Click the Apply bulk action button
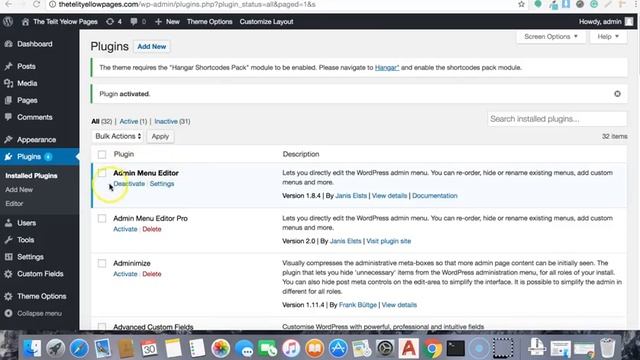The image size is (640, 360). tap(160, 136)
